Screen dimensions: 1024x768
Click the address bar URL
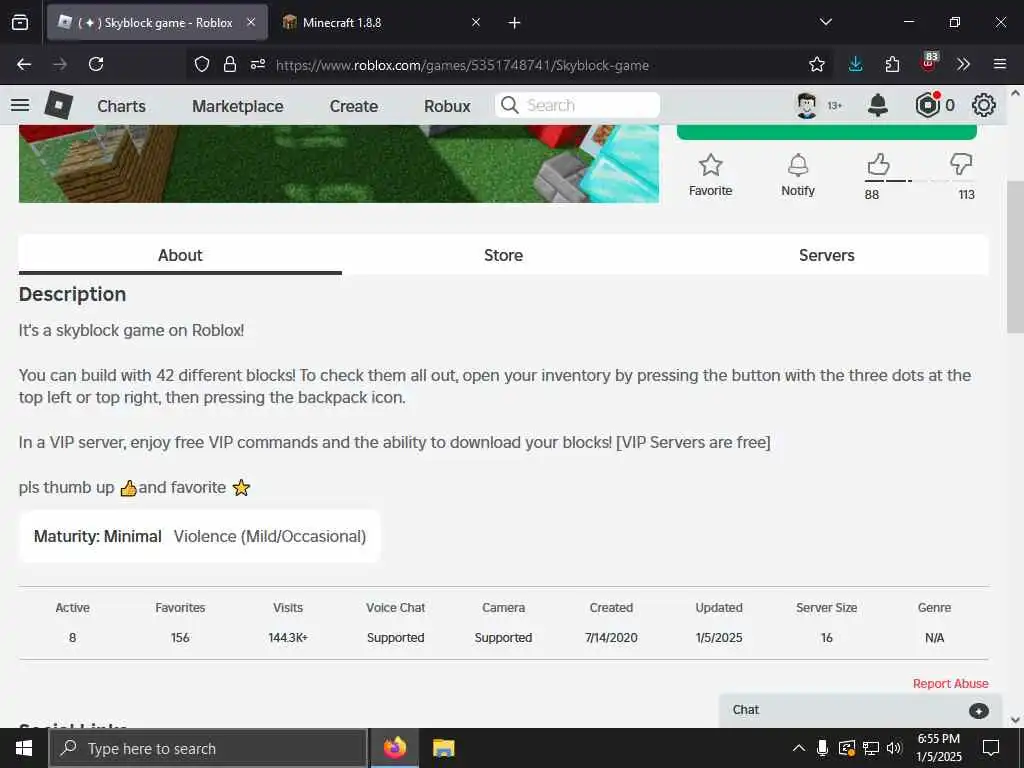(462, 65)
